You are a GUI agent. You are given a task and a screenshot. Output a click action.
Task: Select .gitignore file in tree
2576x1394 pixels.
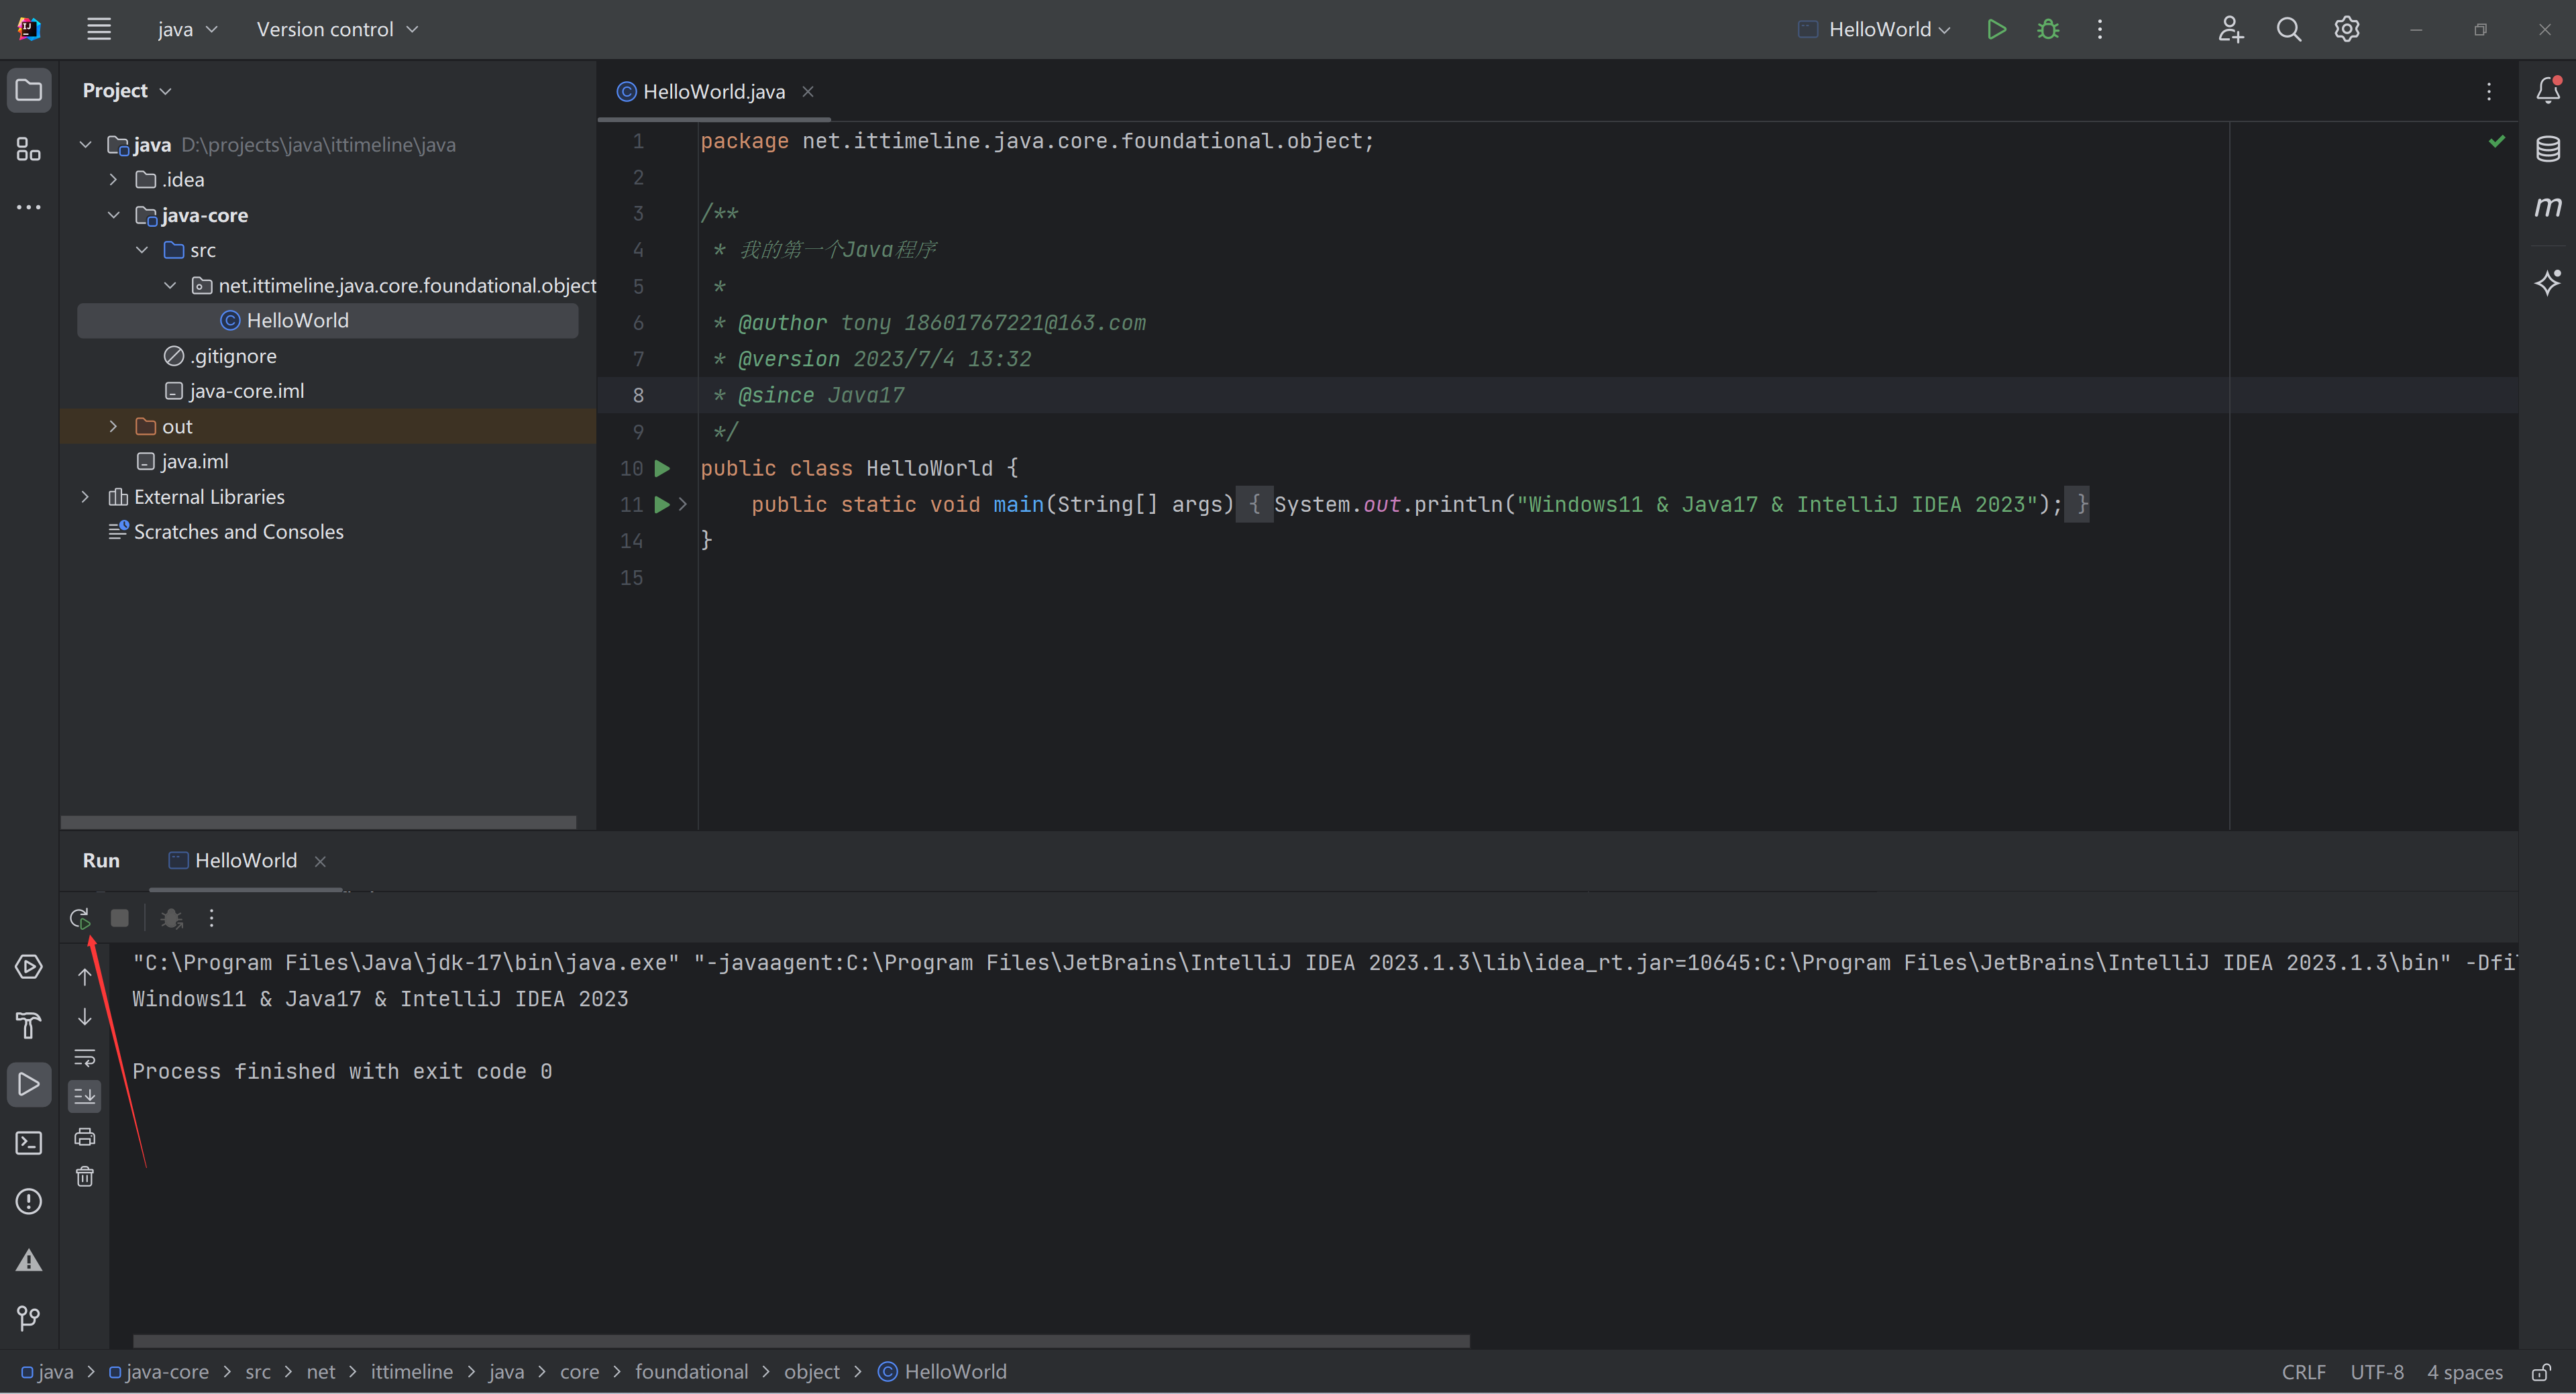[x=220, y=356]
